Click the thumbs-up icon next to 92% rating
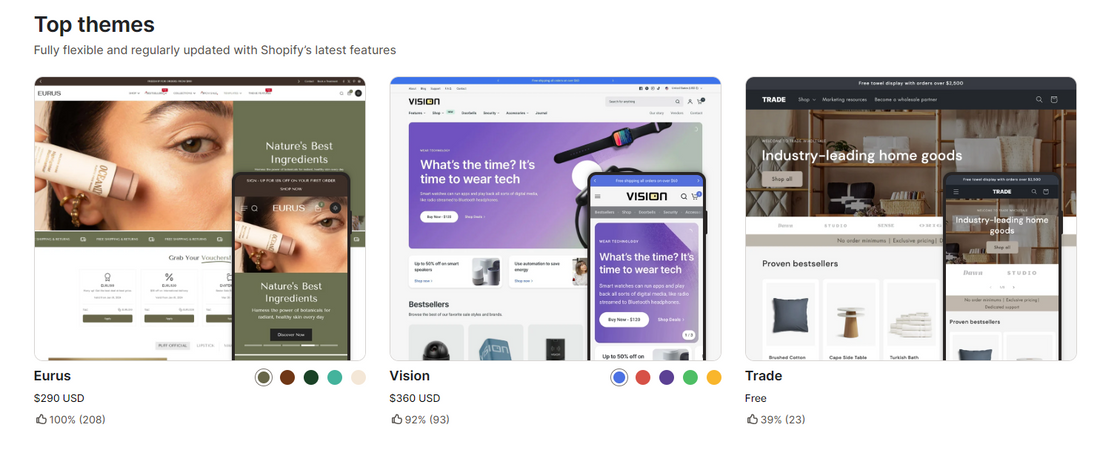This screenshot has height=456, width=1100. (397, 420)
